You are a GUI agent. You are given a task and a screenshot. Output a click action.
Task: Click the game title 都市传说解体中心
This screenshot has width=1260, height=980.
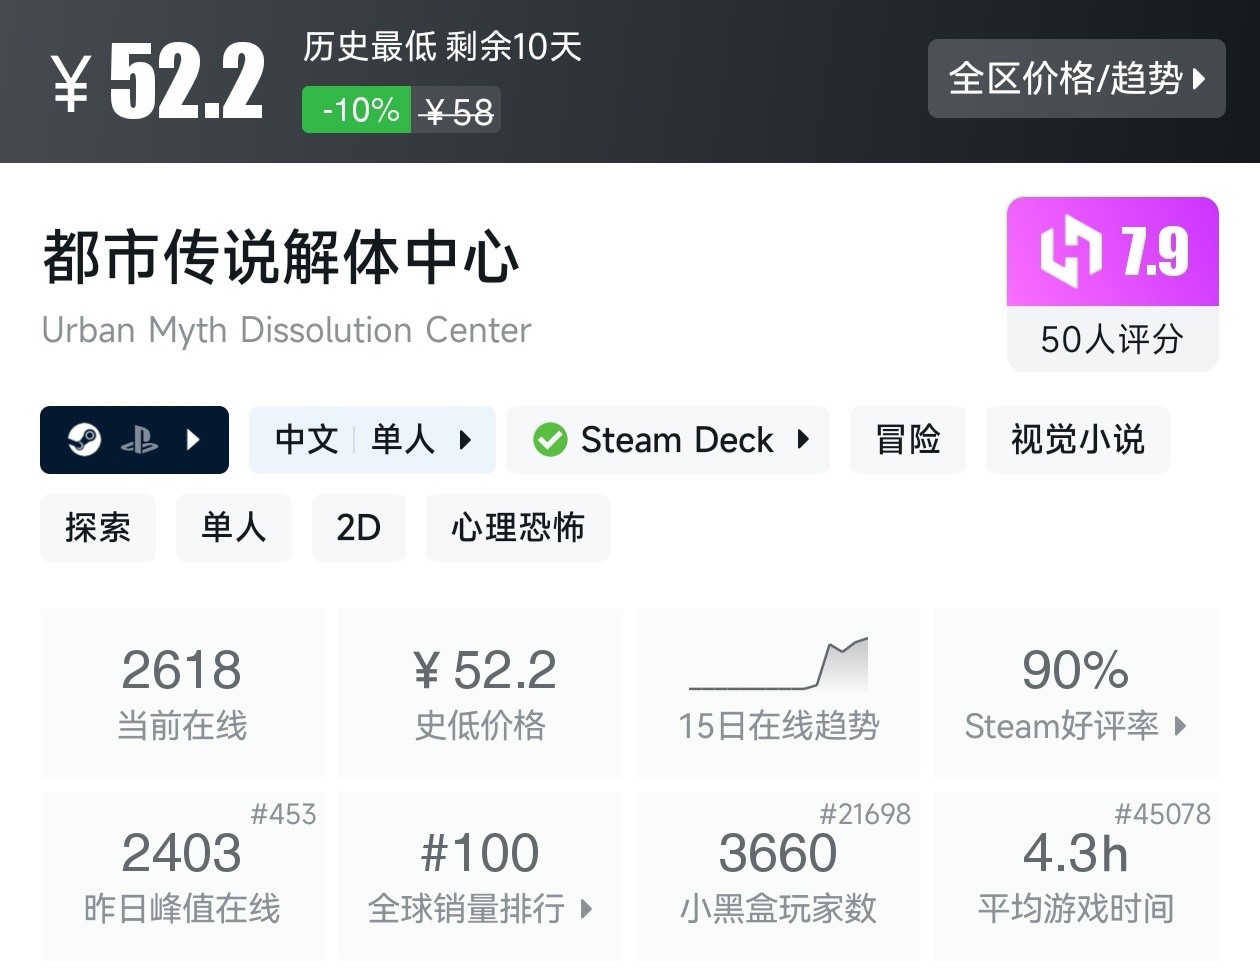point(281,257)
